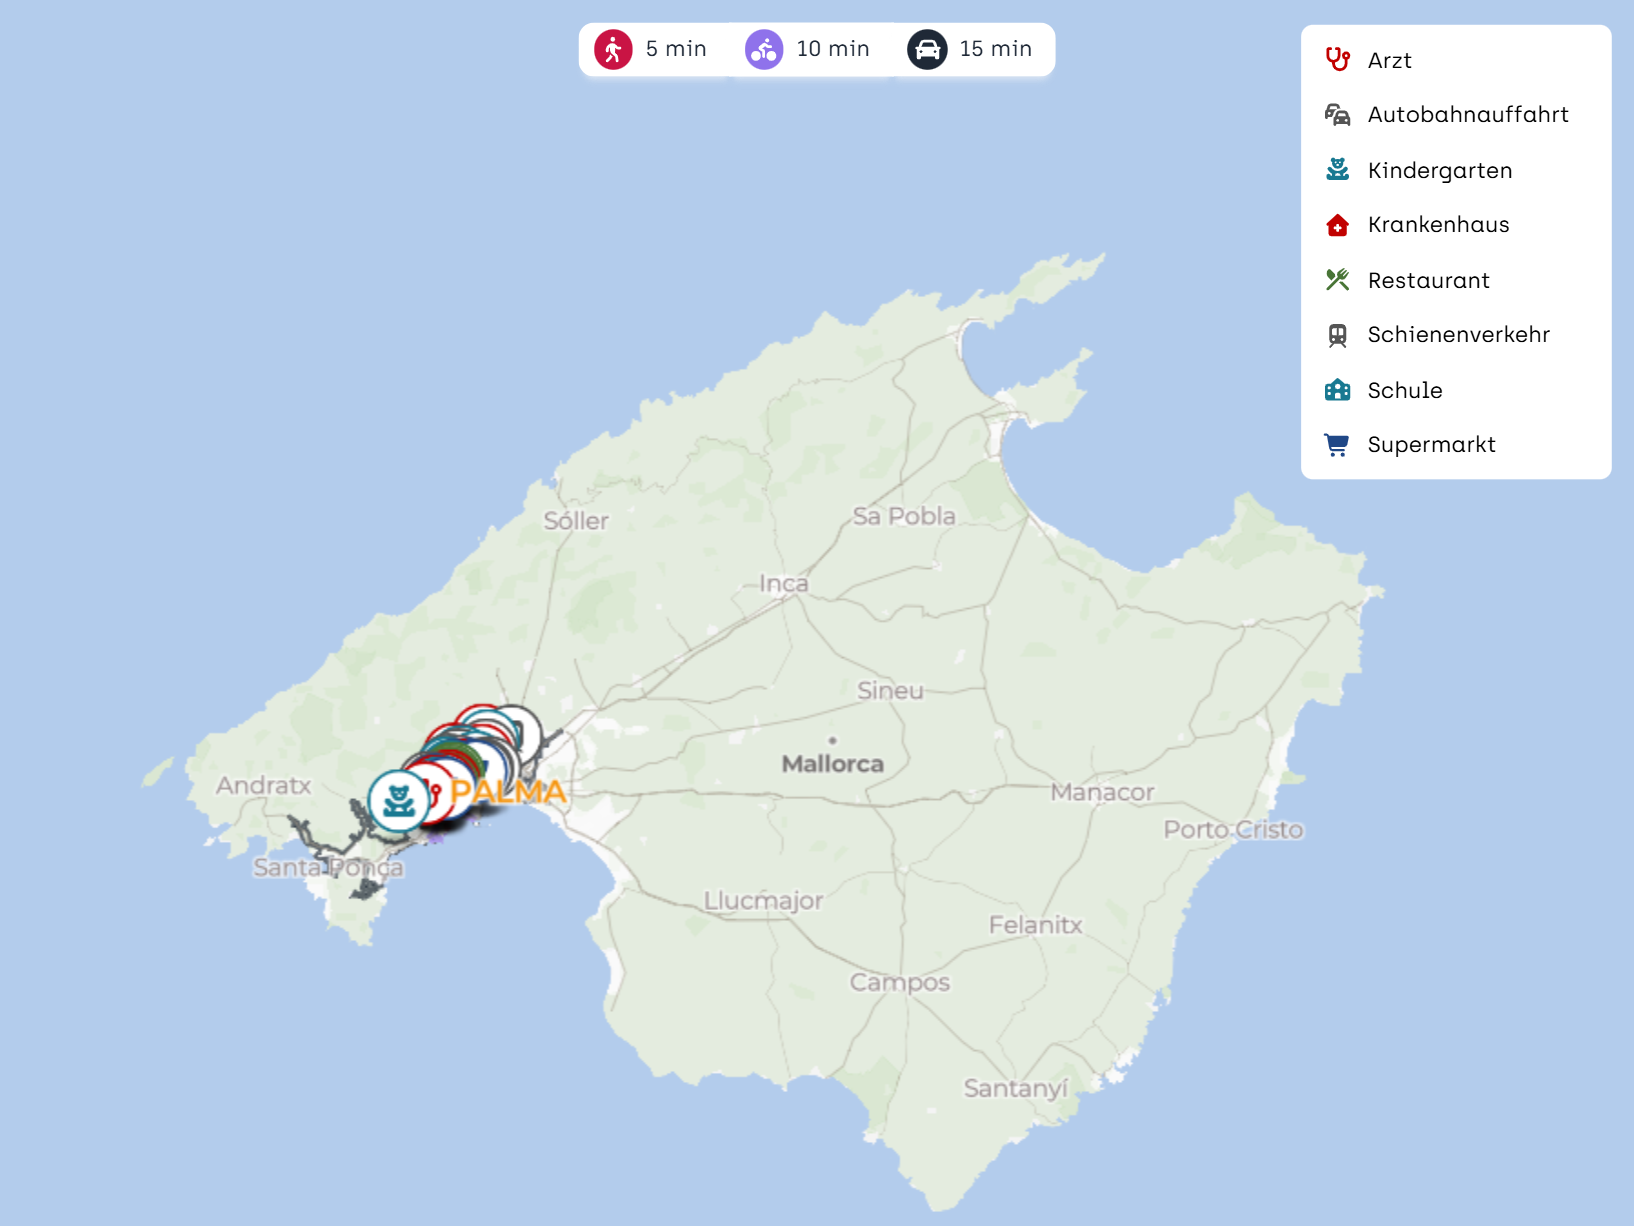Click the black car 15 min icon

pos(927,49)
